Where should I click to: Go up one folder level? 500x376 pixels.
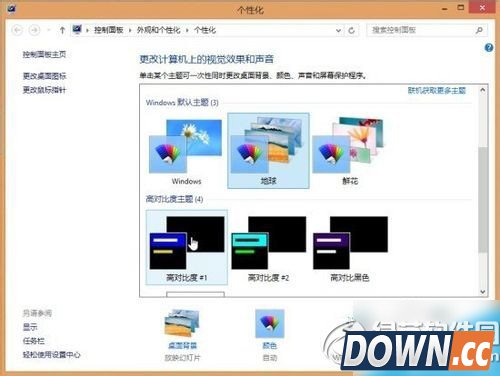(62, 30)
